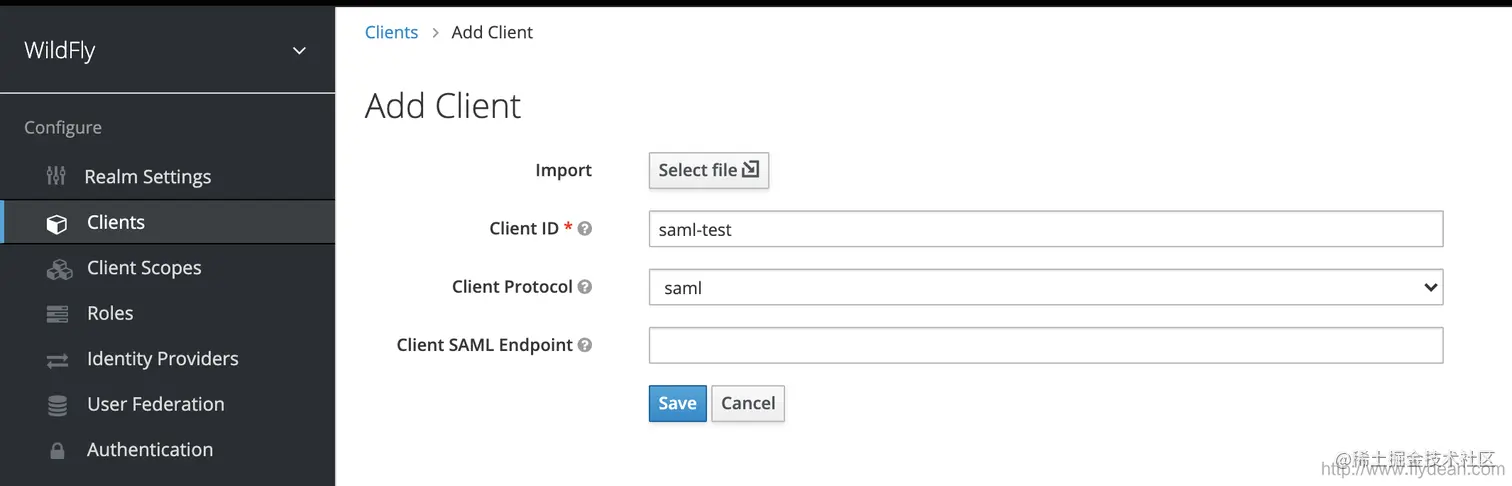Viewport: 1512px width, 486px height.
Task: Open the Realm Settings menu item
Action: tap(147, 177)
